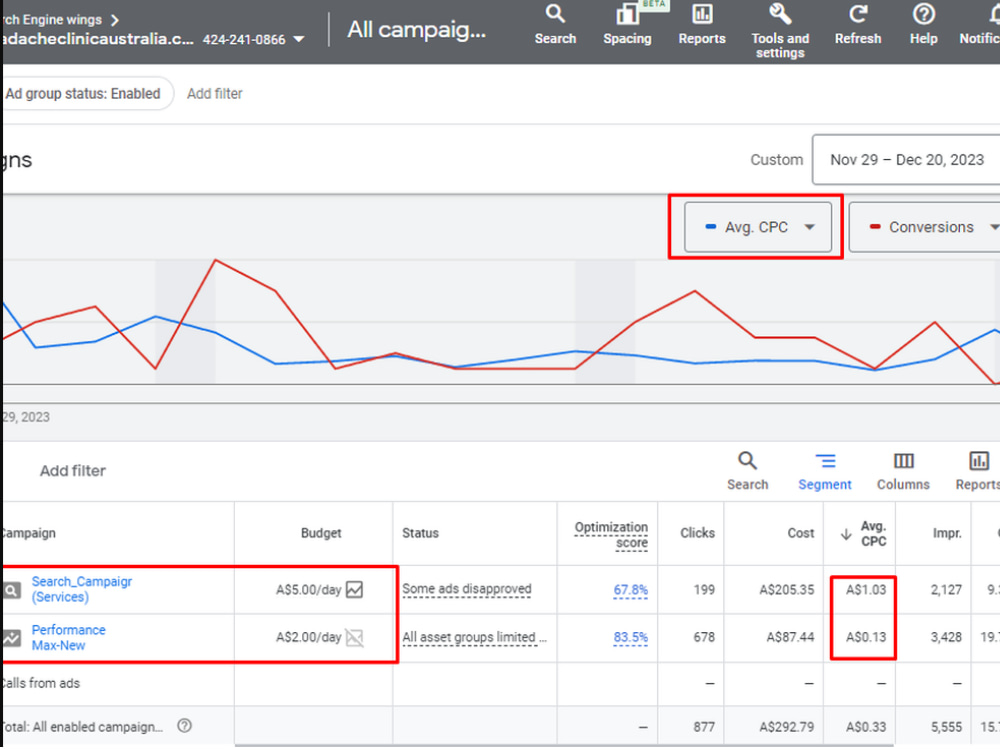Open the 83.5% optimization score
The height and width of the screenshot is (750, 1000).
(630, 637)
